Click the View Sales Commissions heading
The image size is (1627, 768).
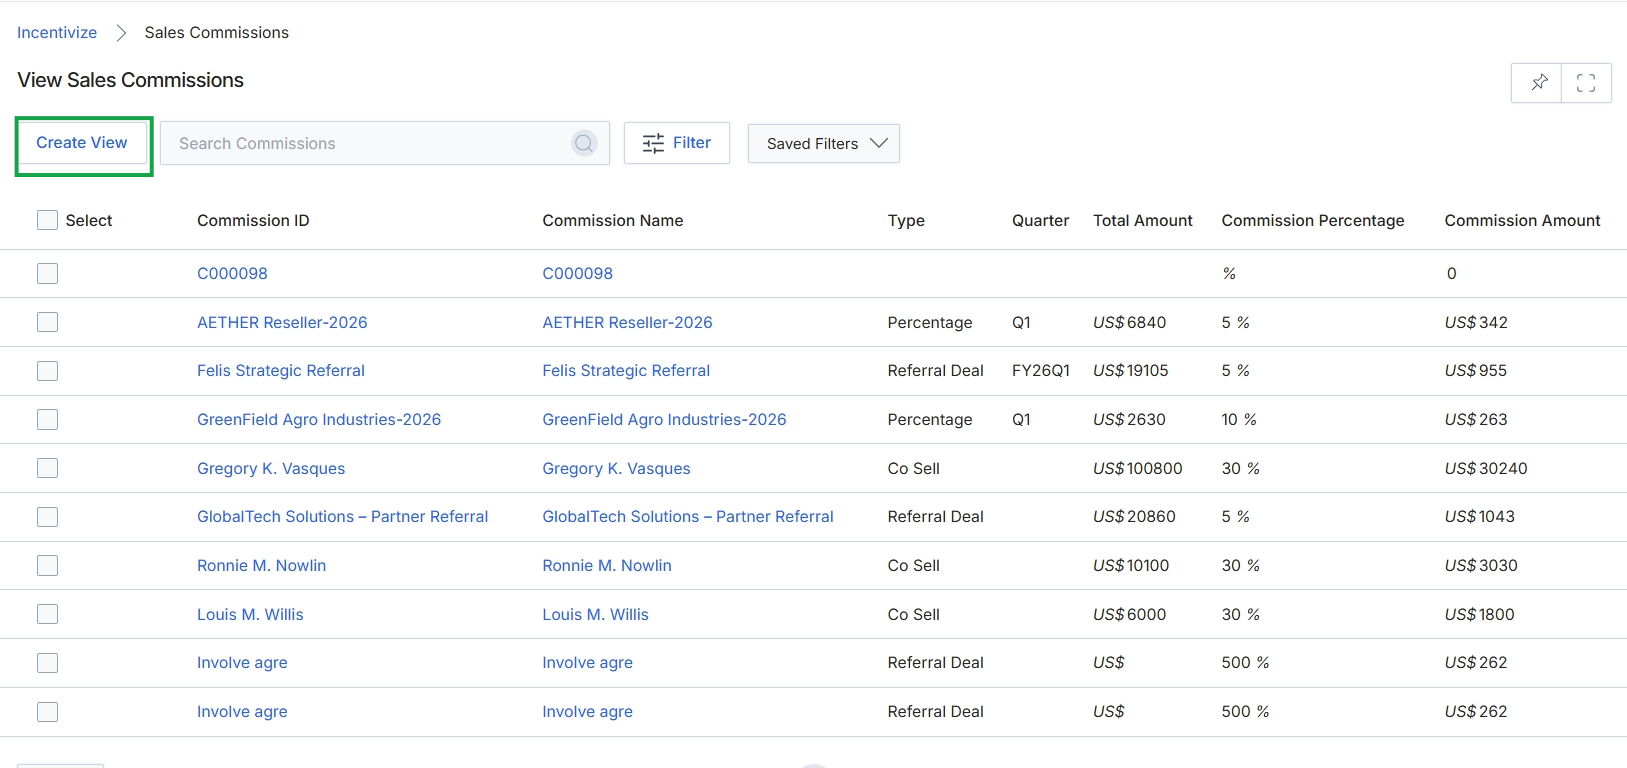pyautogui.click(x=131, y=80)
